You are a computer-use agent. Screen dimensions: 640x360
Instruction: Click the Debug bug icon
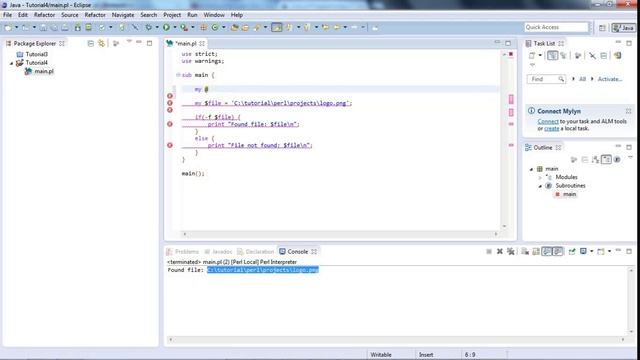[x=149, y=27]
